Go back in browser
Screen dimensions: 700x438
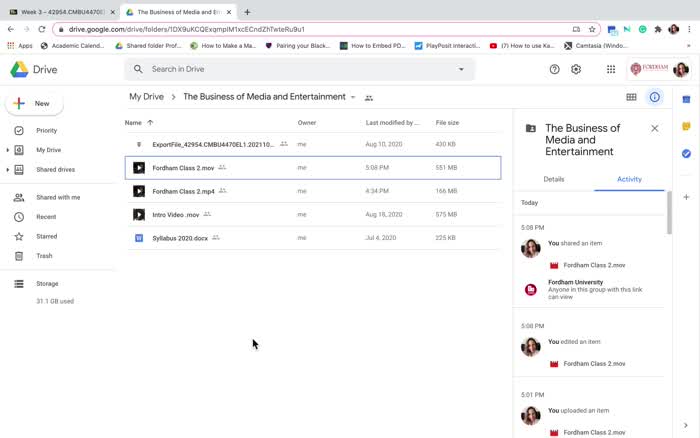tap(11, 29)
